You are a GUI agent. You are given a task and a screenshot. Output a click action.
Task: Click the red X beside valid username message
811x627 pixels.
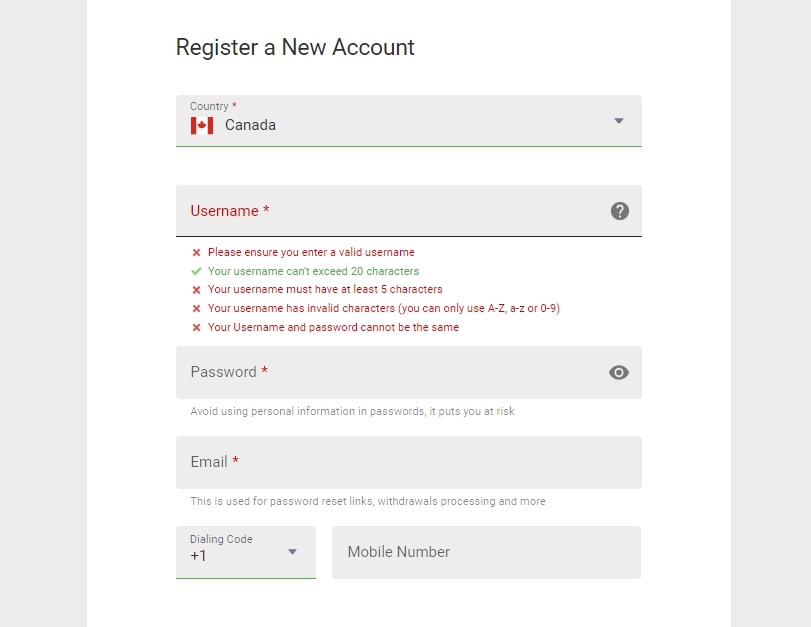[x=197, y=252]
